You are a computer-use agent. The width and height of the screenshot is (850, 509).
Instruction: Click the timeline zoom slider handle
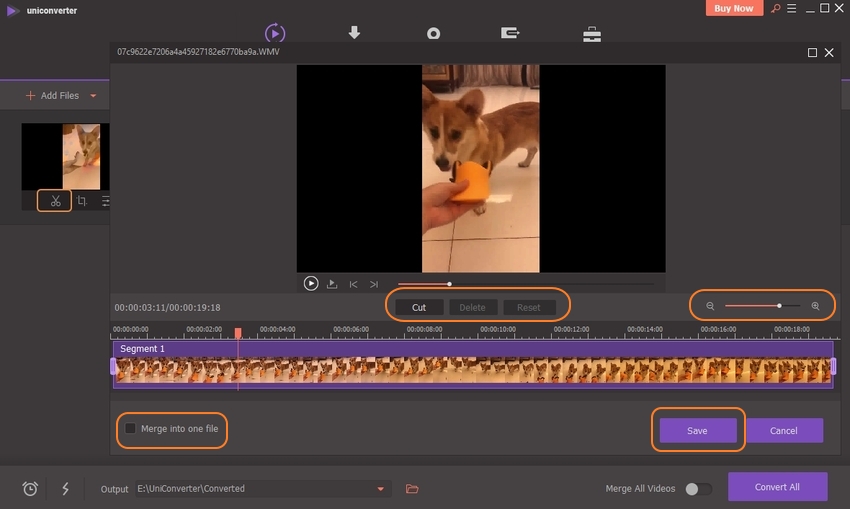coord(779,306)
